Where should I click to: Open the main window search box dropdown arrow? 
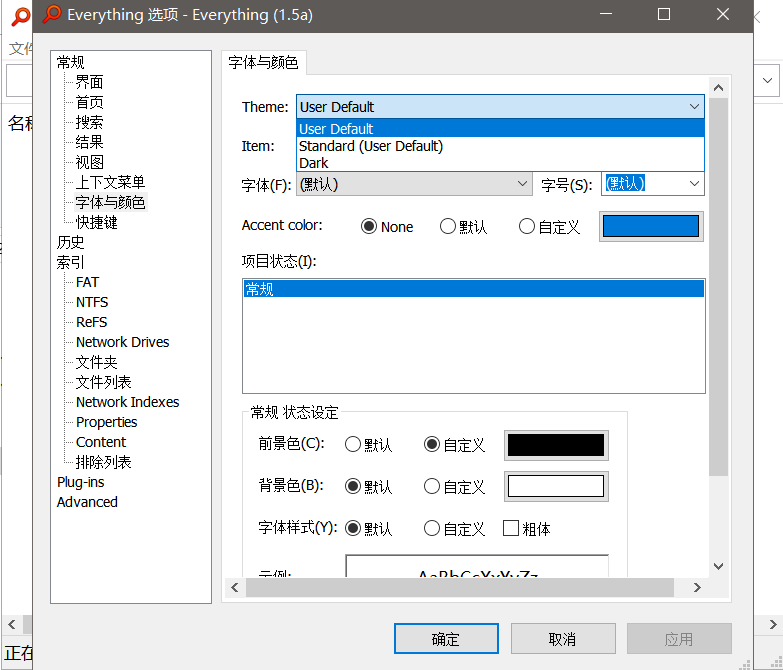click(768, 80)
